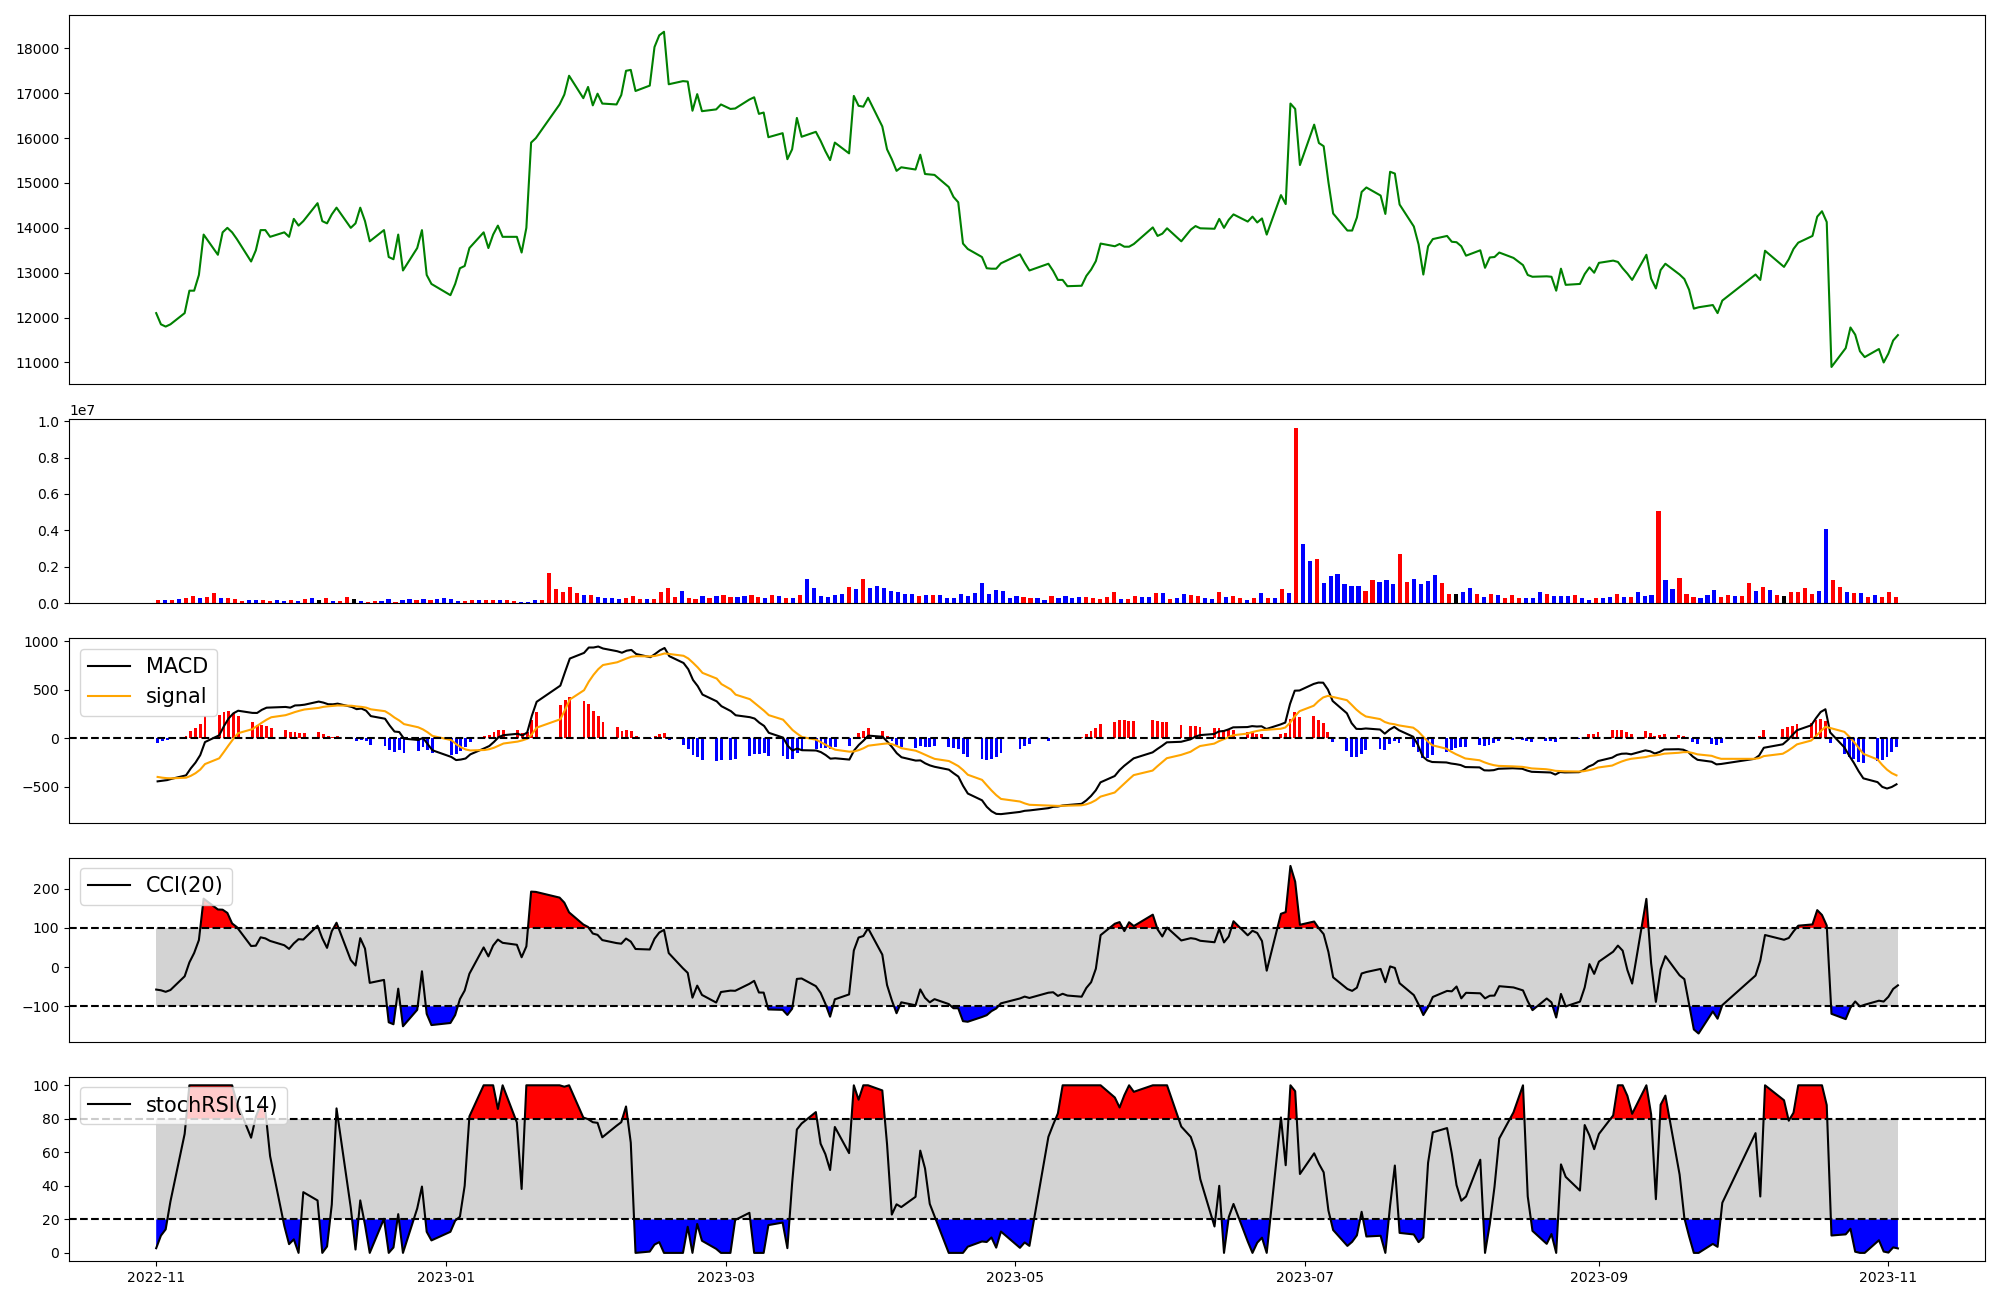Click the 11000 price axis tick label
Screen dimensions: 2000x1300
[38, 363]
